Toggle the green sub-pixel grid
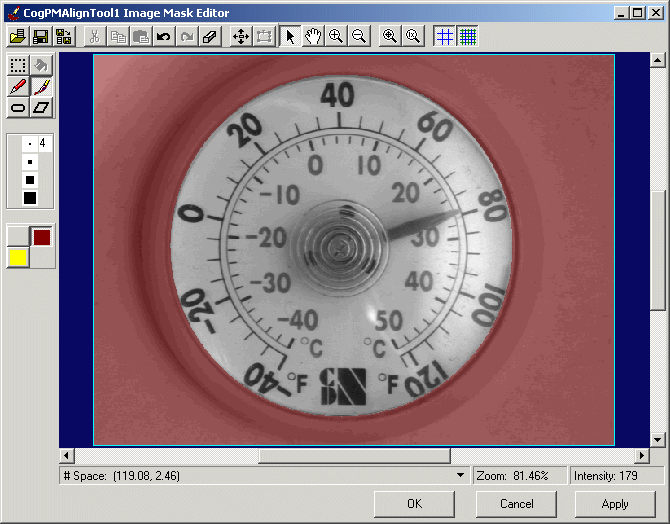Screen dimensions: 670x524 point(467,36)
